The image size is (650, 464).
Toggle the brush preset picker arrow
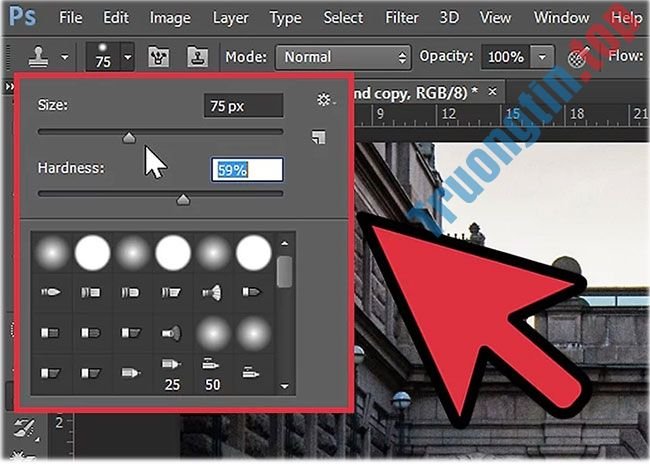[128, 56]
